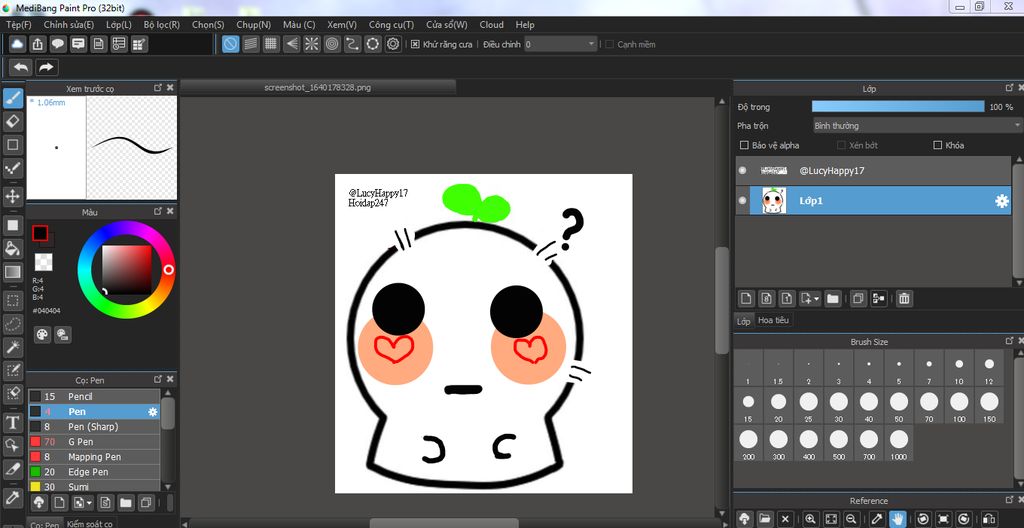Open snap settings gear icon

click(393, 44)
